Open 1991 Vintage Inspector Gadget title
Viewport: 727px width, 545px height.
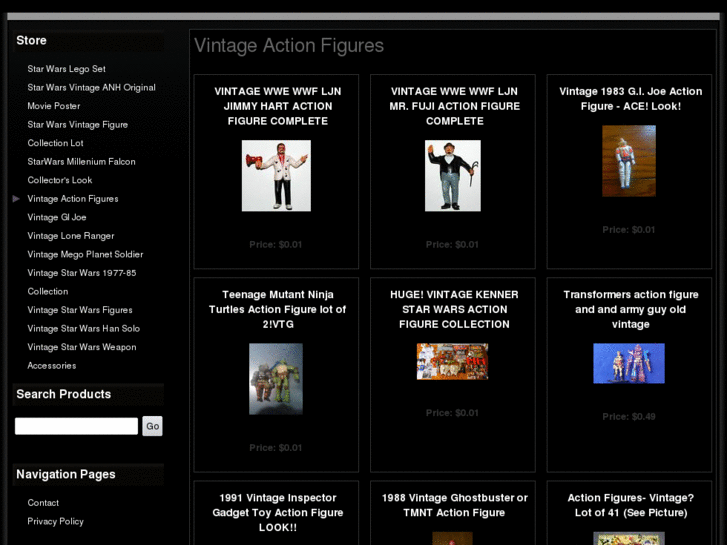click(277, 513)
